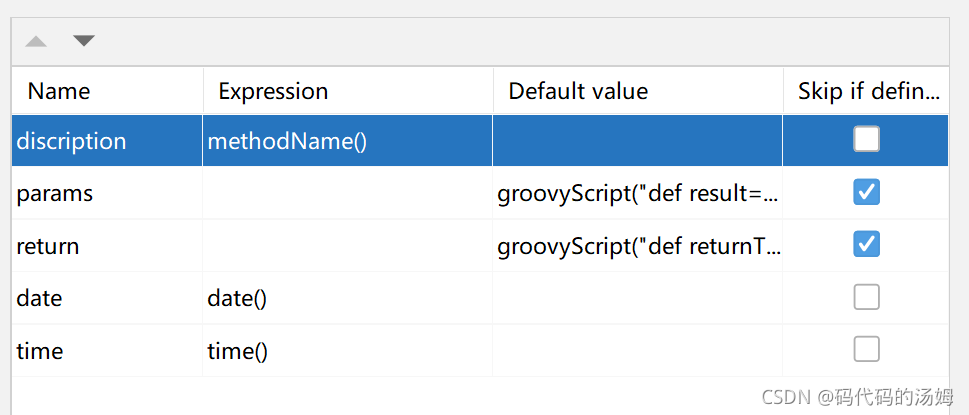This screenshot has height=415, width=969.
Task: Uncheck Skip if defined for params
Action: click(x=866, y=193)
